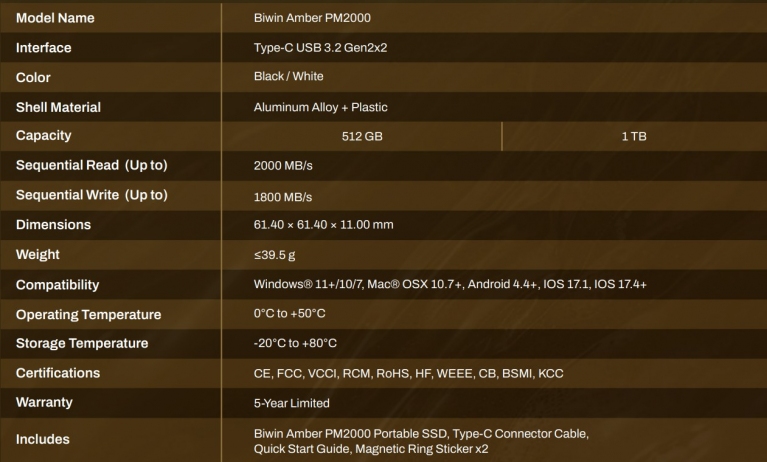Viewport: 767px width, 462px height.
Task: Select the '0°C to +50°C' value
Action: tap(290, 314)
